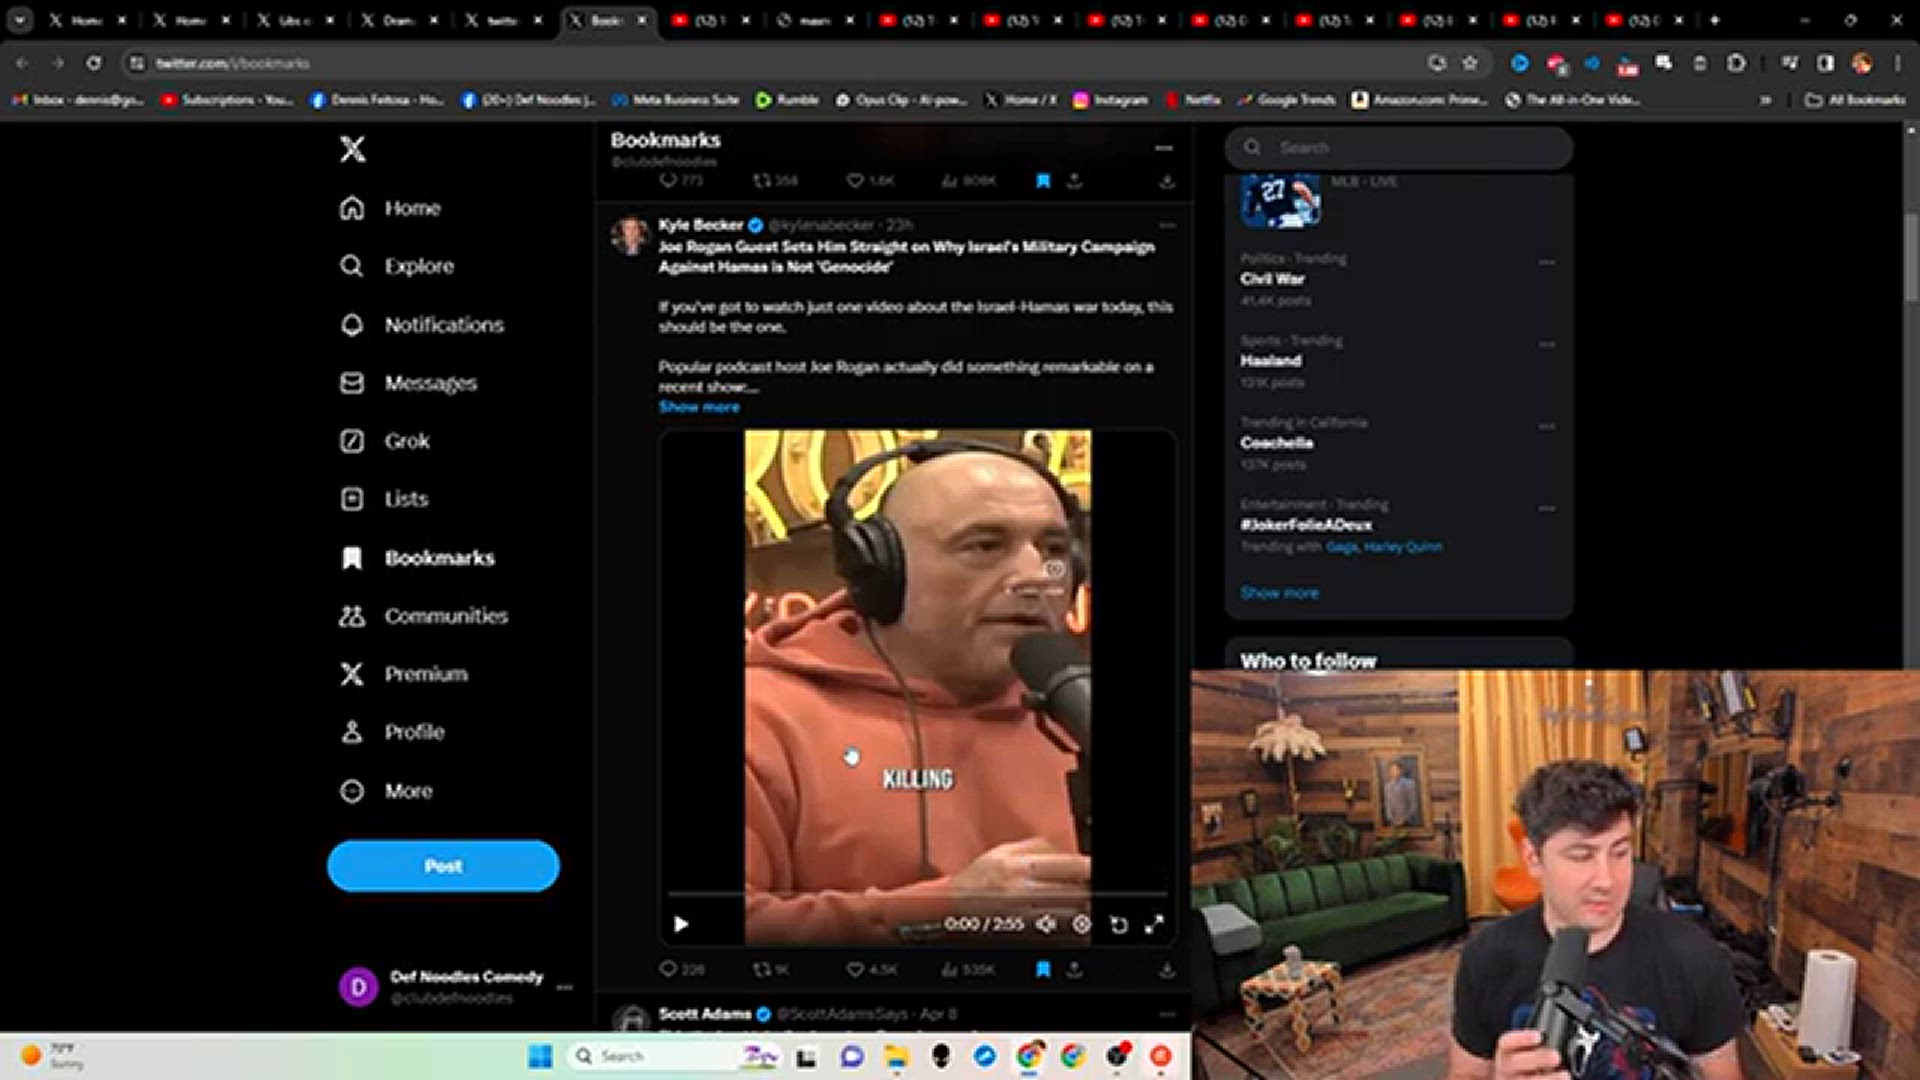Click the X Search input field
Image resolution: width=1920 pixels, height=1080 pixels.
click(x=1399, y=148)
